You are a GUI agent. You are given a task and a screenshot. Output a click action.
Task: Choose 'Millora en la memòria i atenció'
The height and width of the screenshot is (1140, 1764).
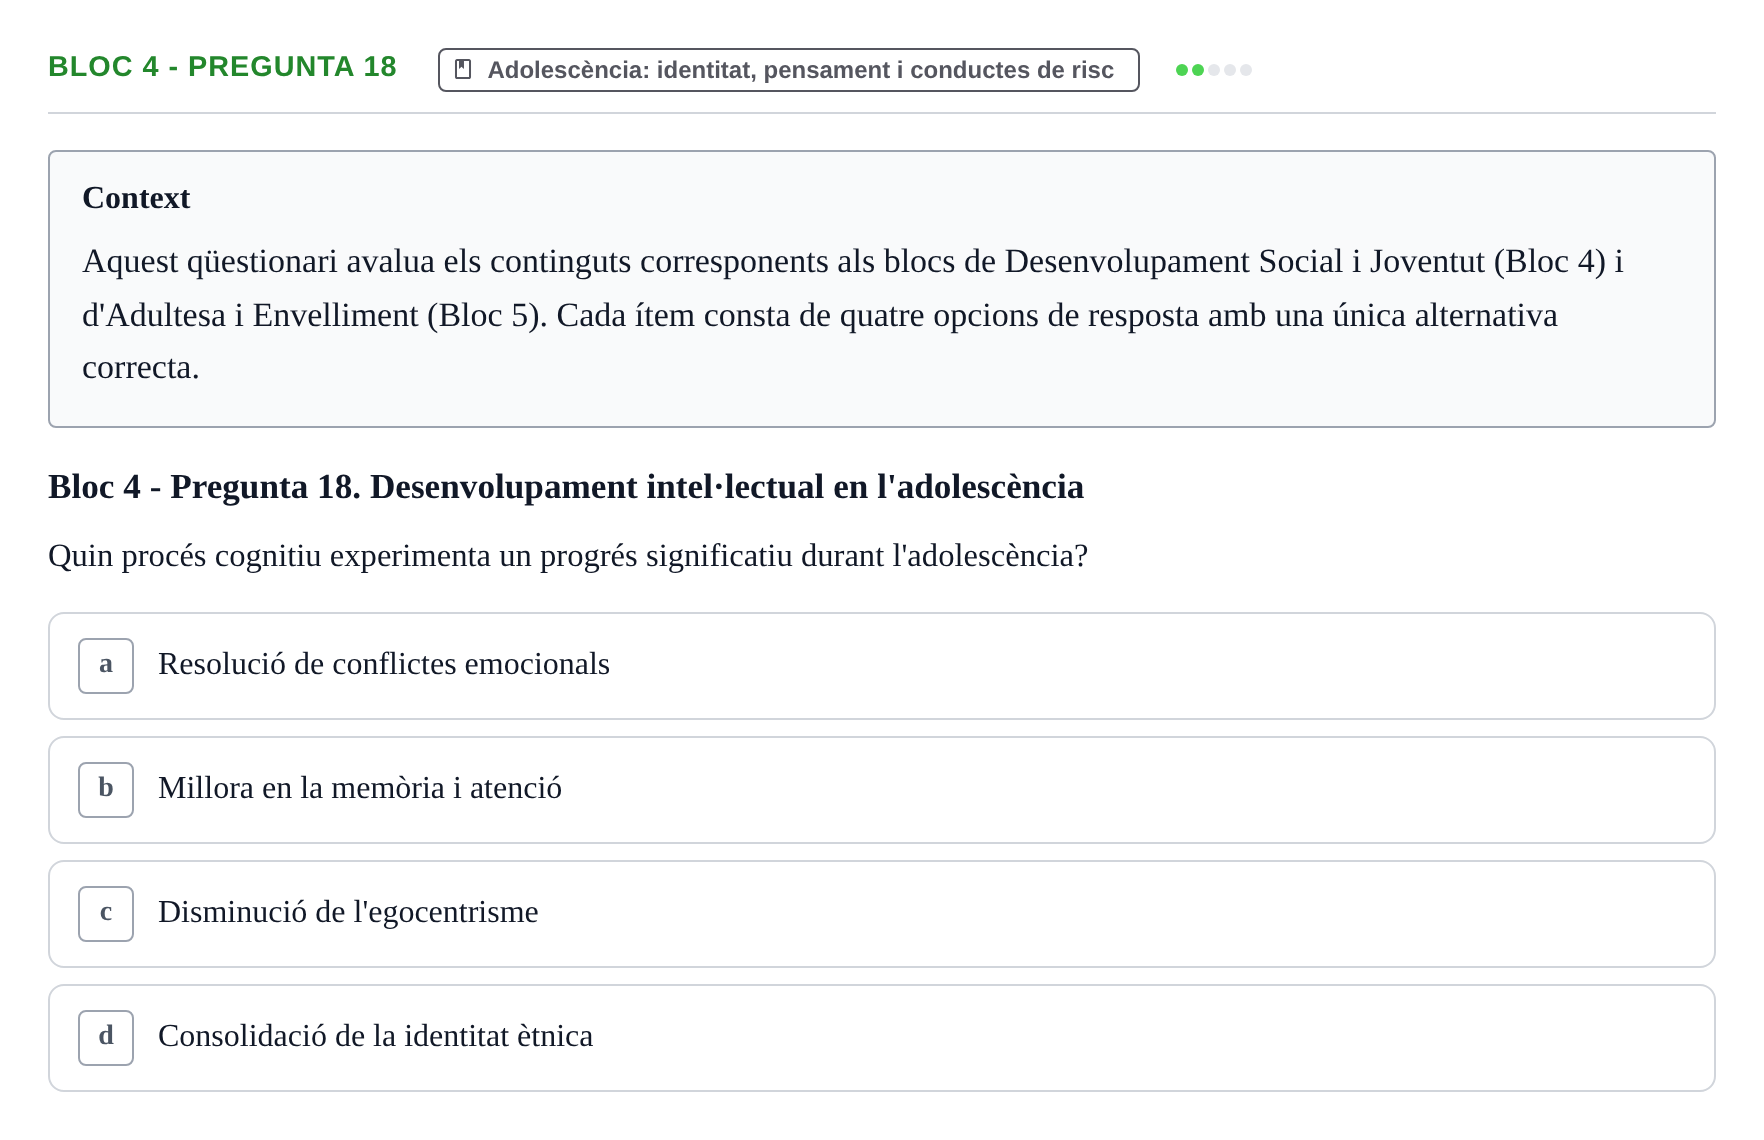[x=882, y=790]
